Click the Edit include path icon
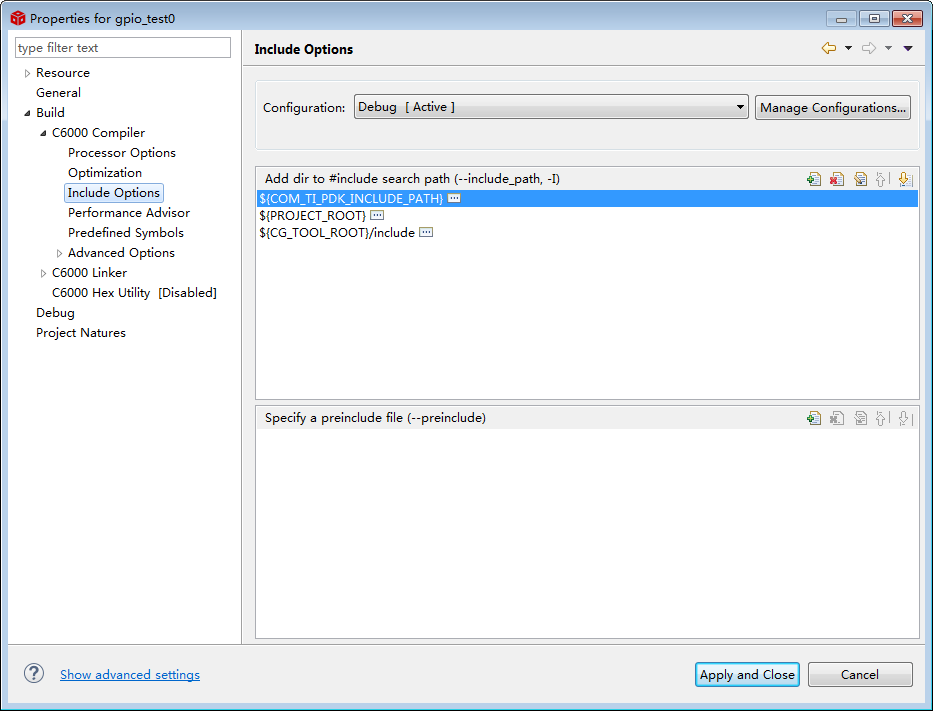 (860, 179)
